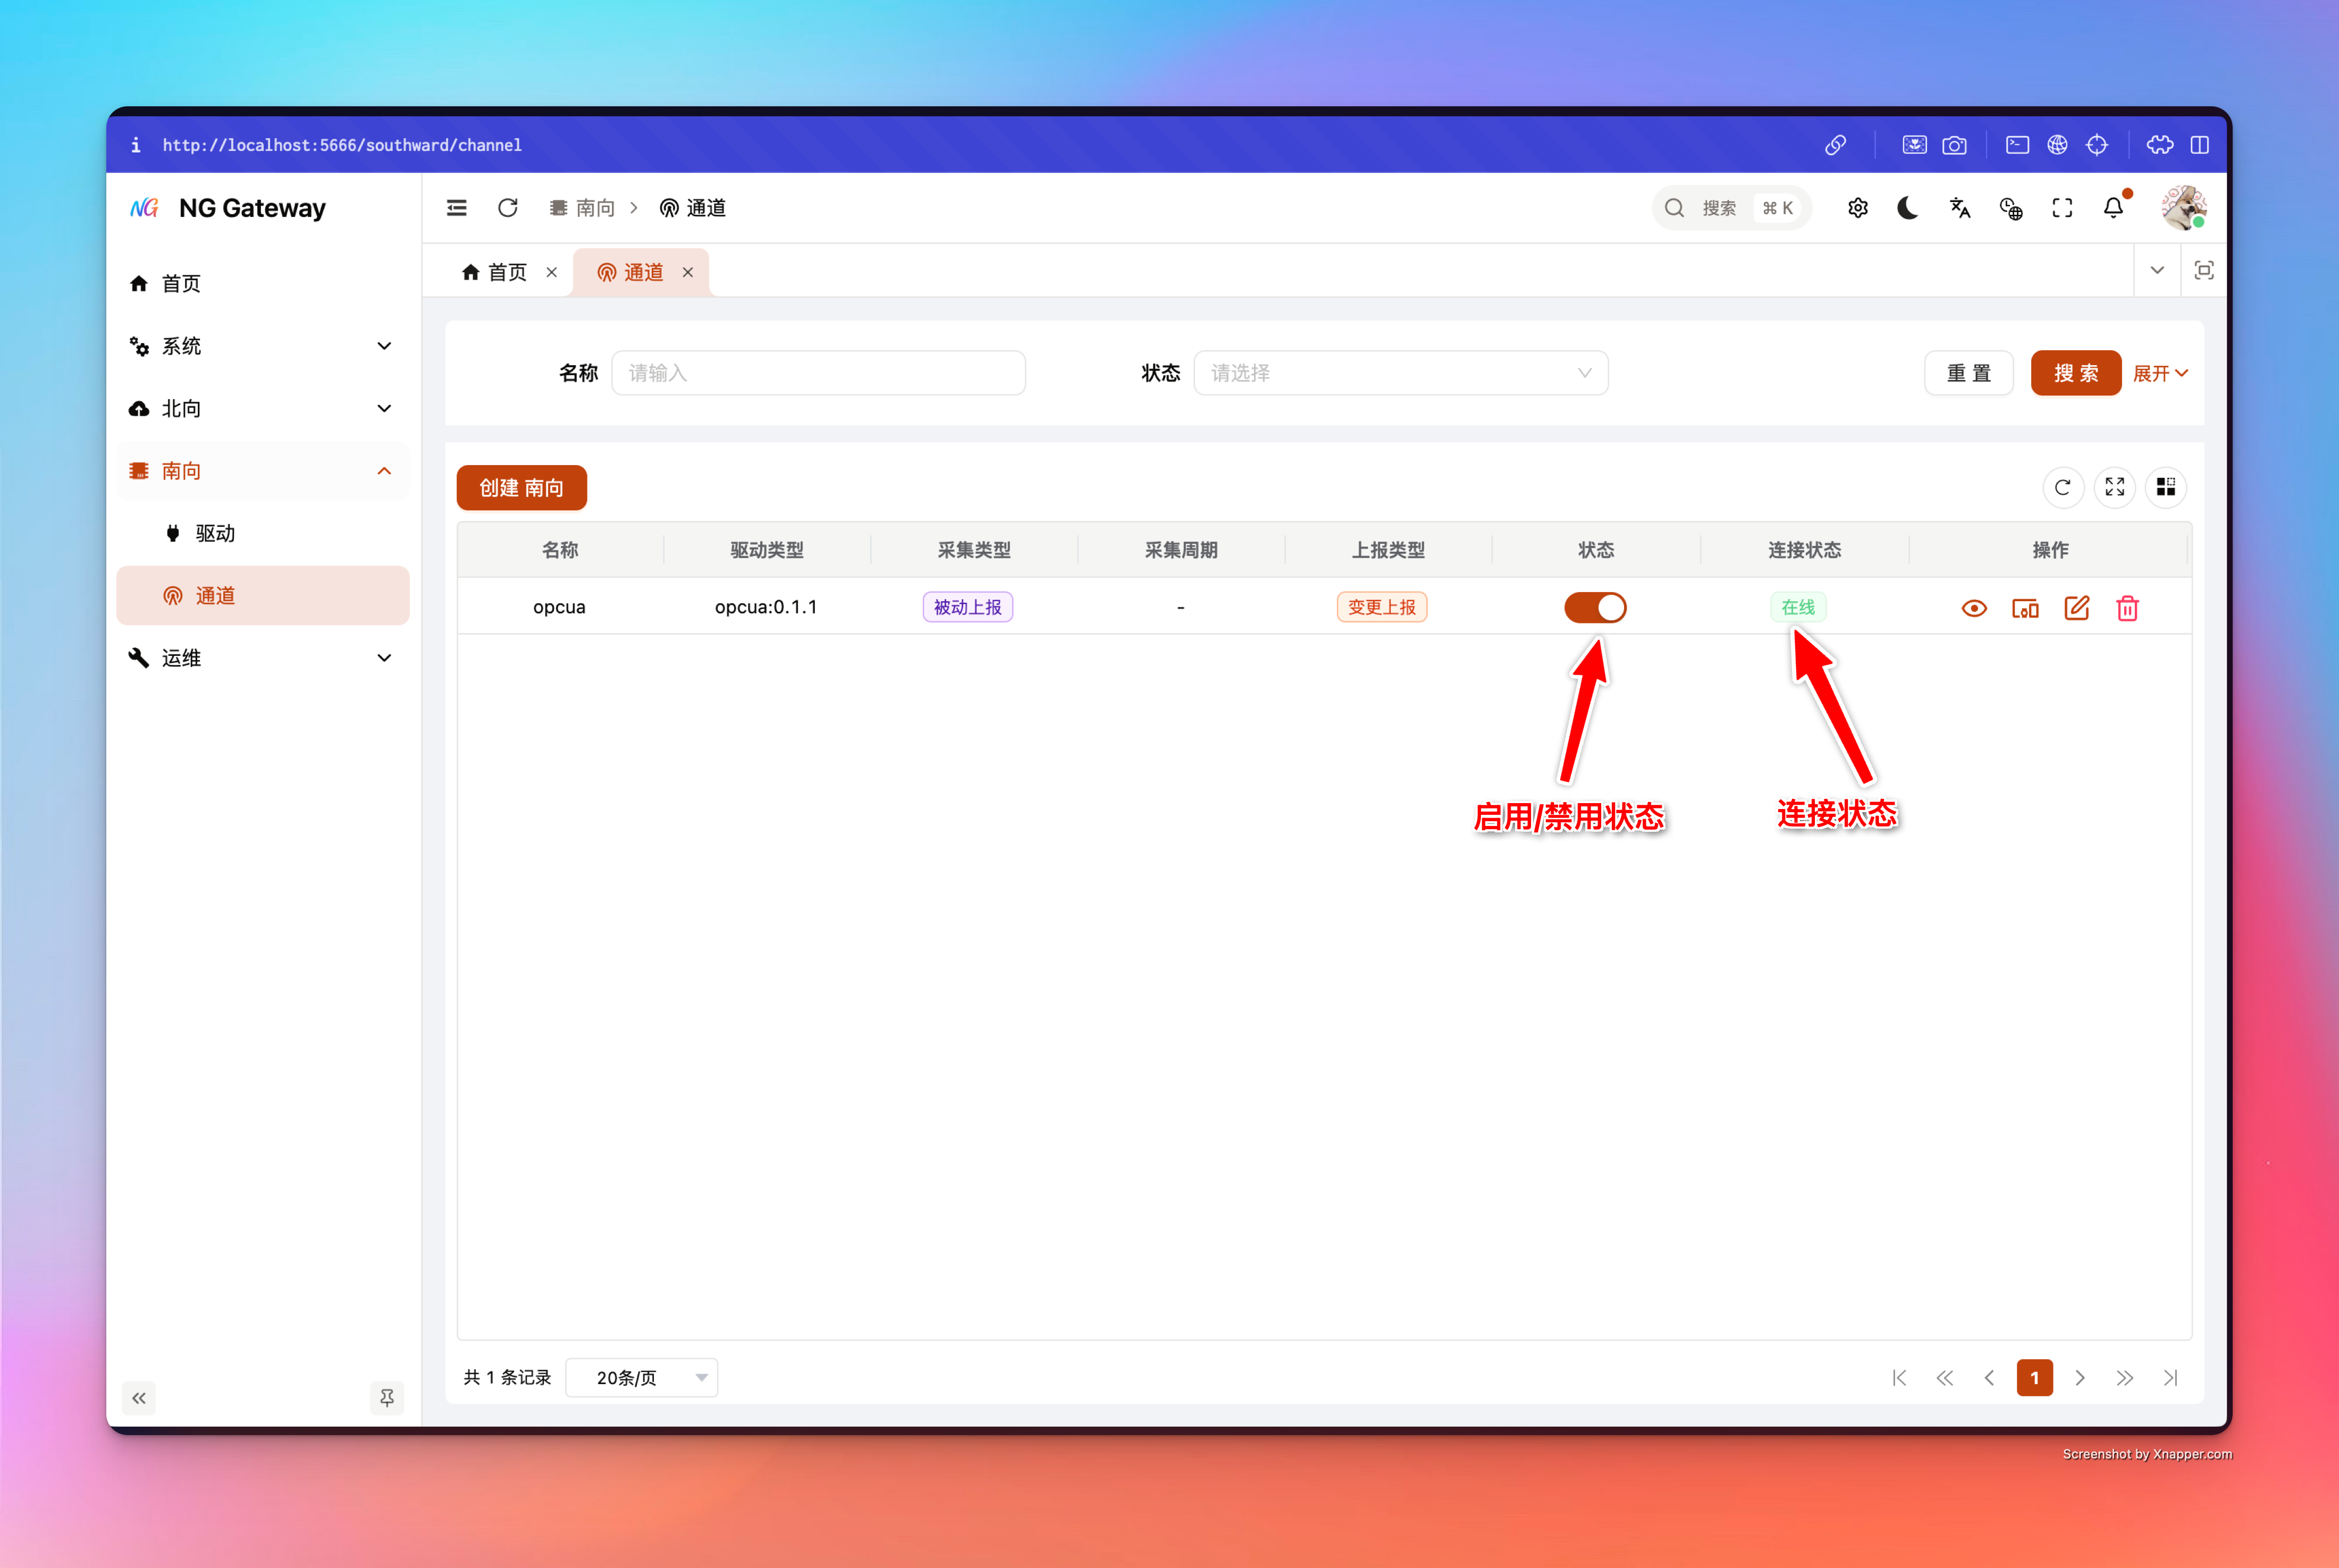2339x1568 pixels.
Task: Click the 重置 button
Action: (x=1968, y=373)
